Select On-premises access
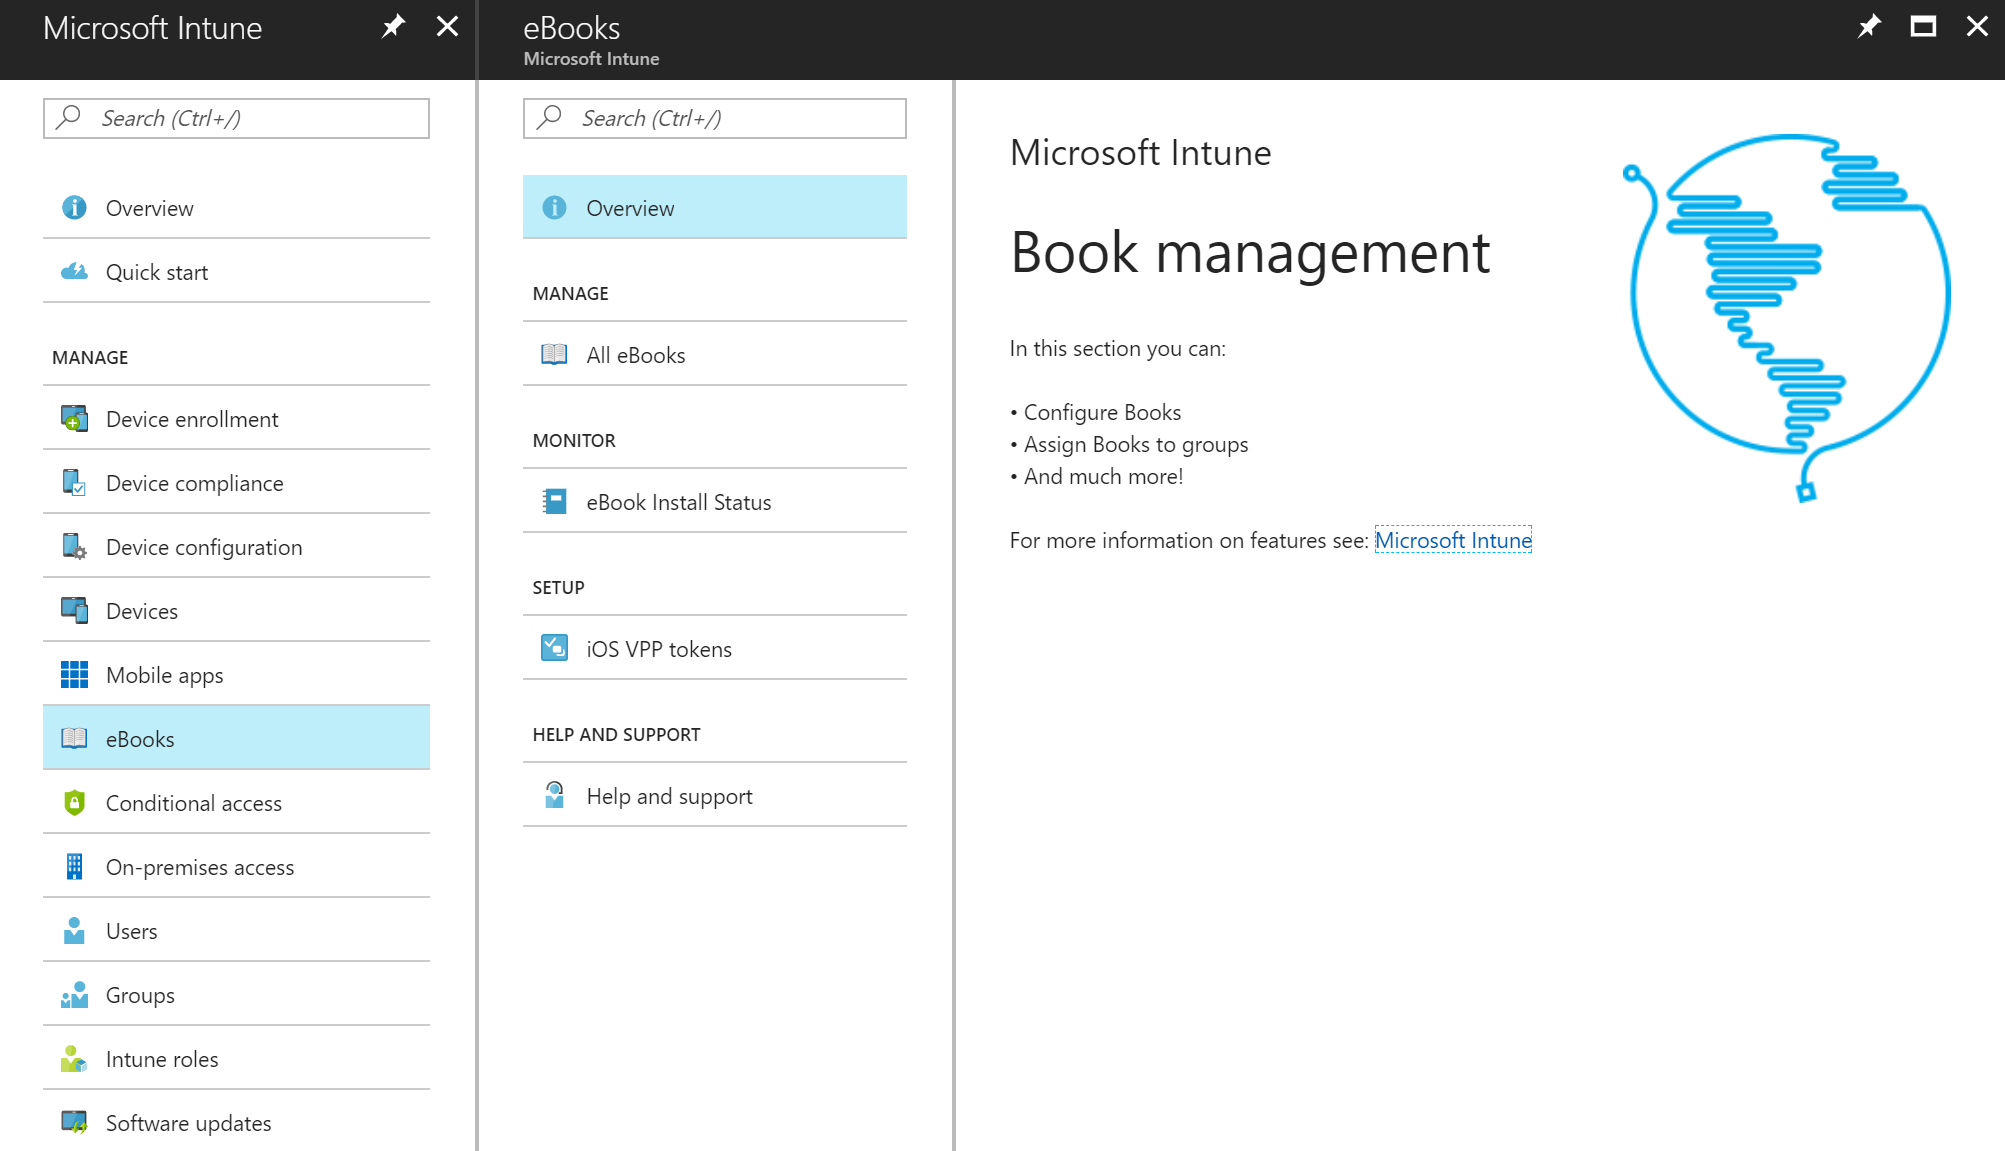Screen dimensions: 2005x1151 pos(200,867)
